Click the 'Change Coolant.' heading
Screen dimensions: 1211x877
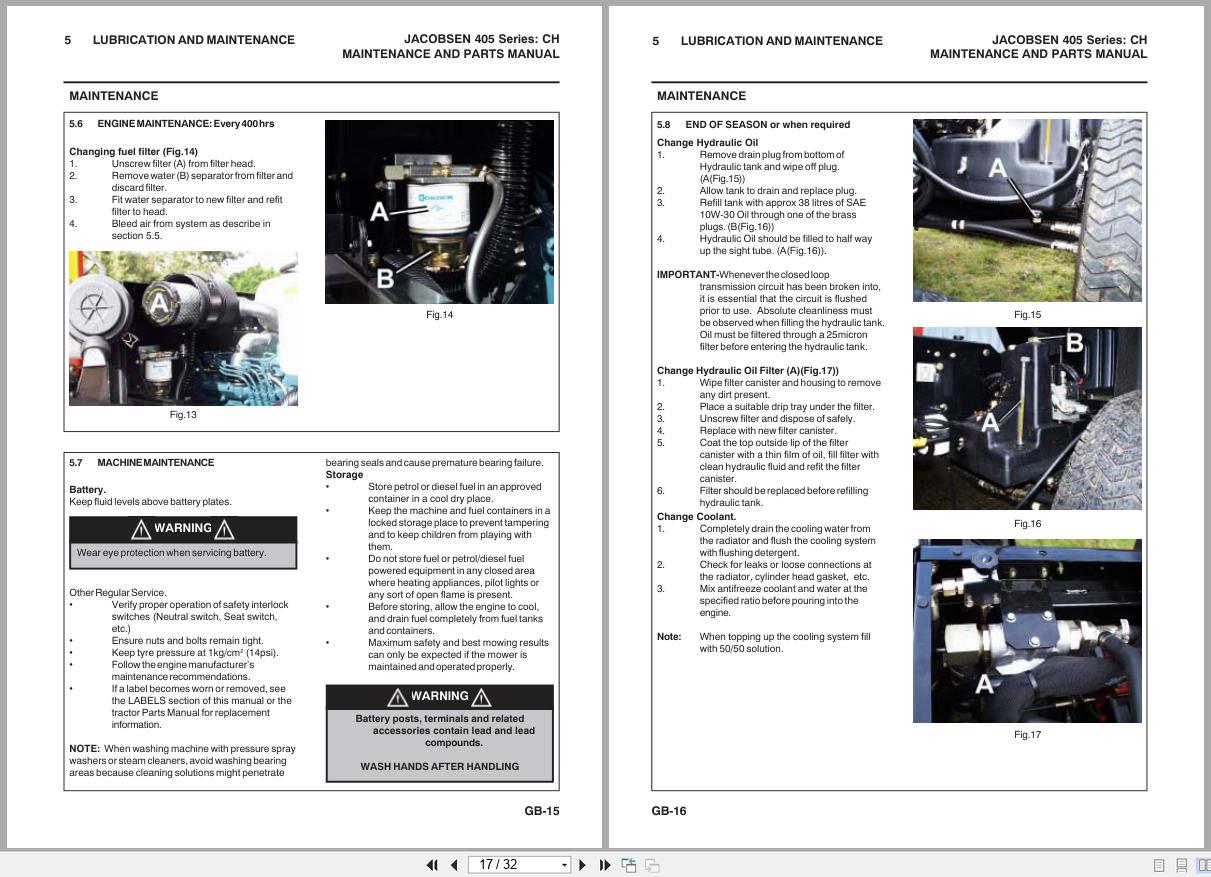(696, 517)
